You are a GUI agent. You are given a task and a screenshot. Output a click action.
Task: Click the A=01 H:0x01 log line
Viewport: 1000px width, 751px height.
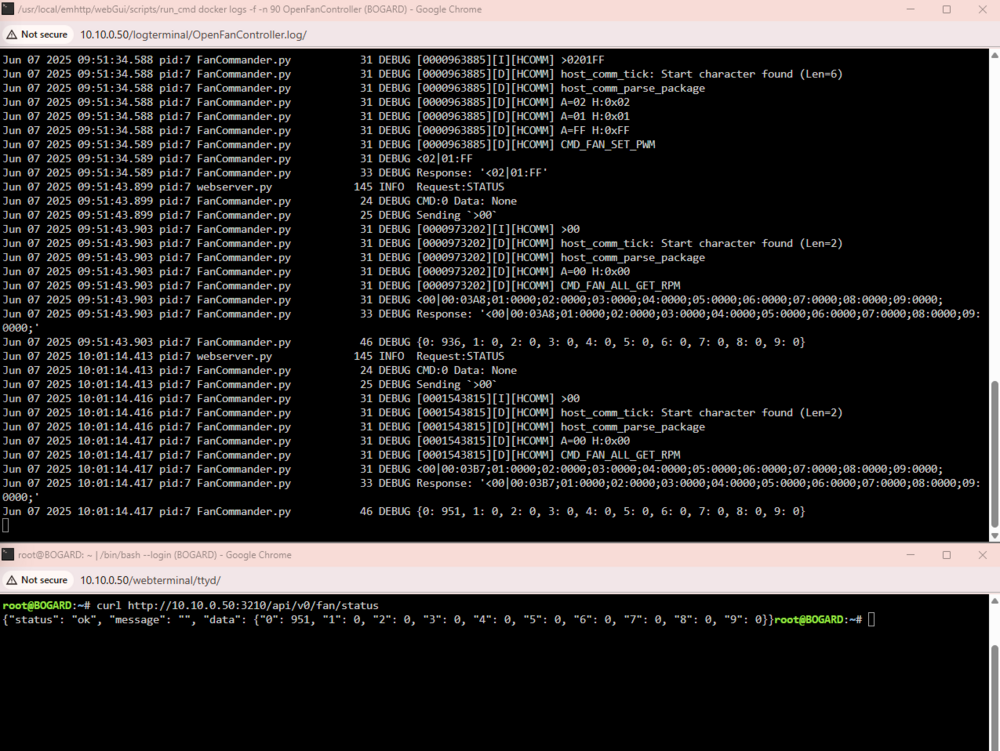point(316,116)
